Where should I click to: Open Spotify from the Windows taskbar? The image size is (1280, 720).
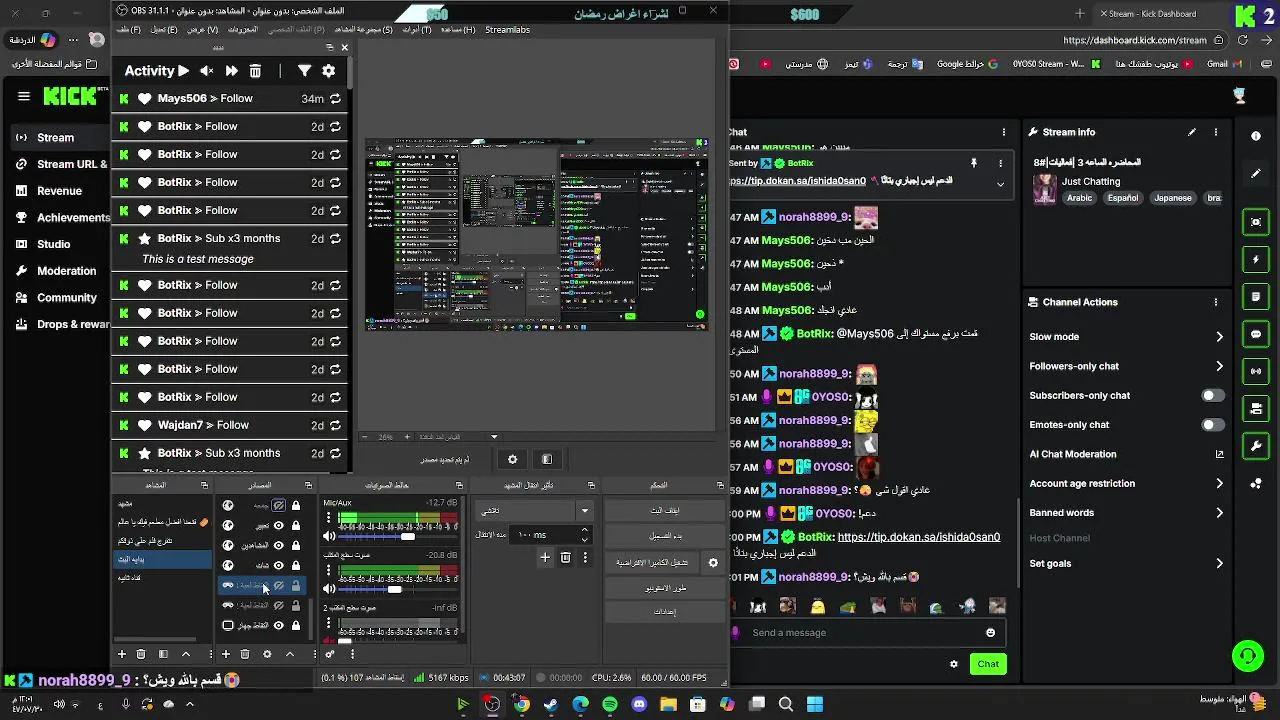[610, 705]
